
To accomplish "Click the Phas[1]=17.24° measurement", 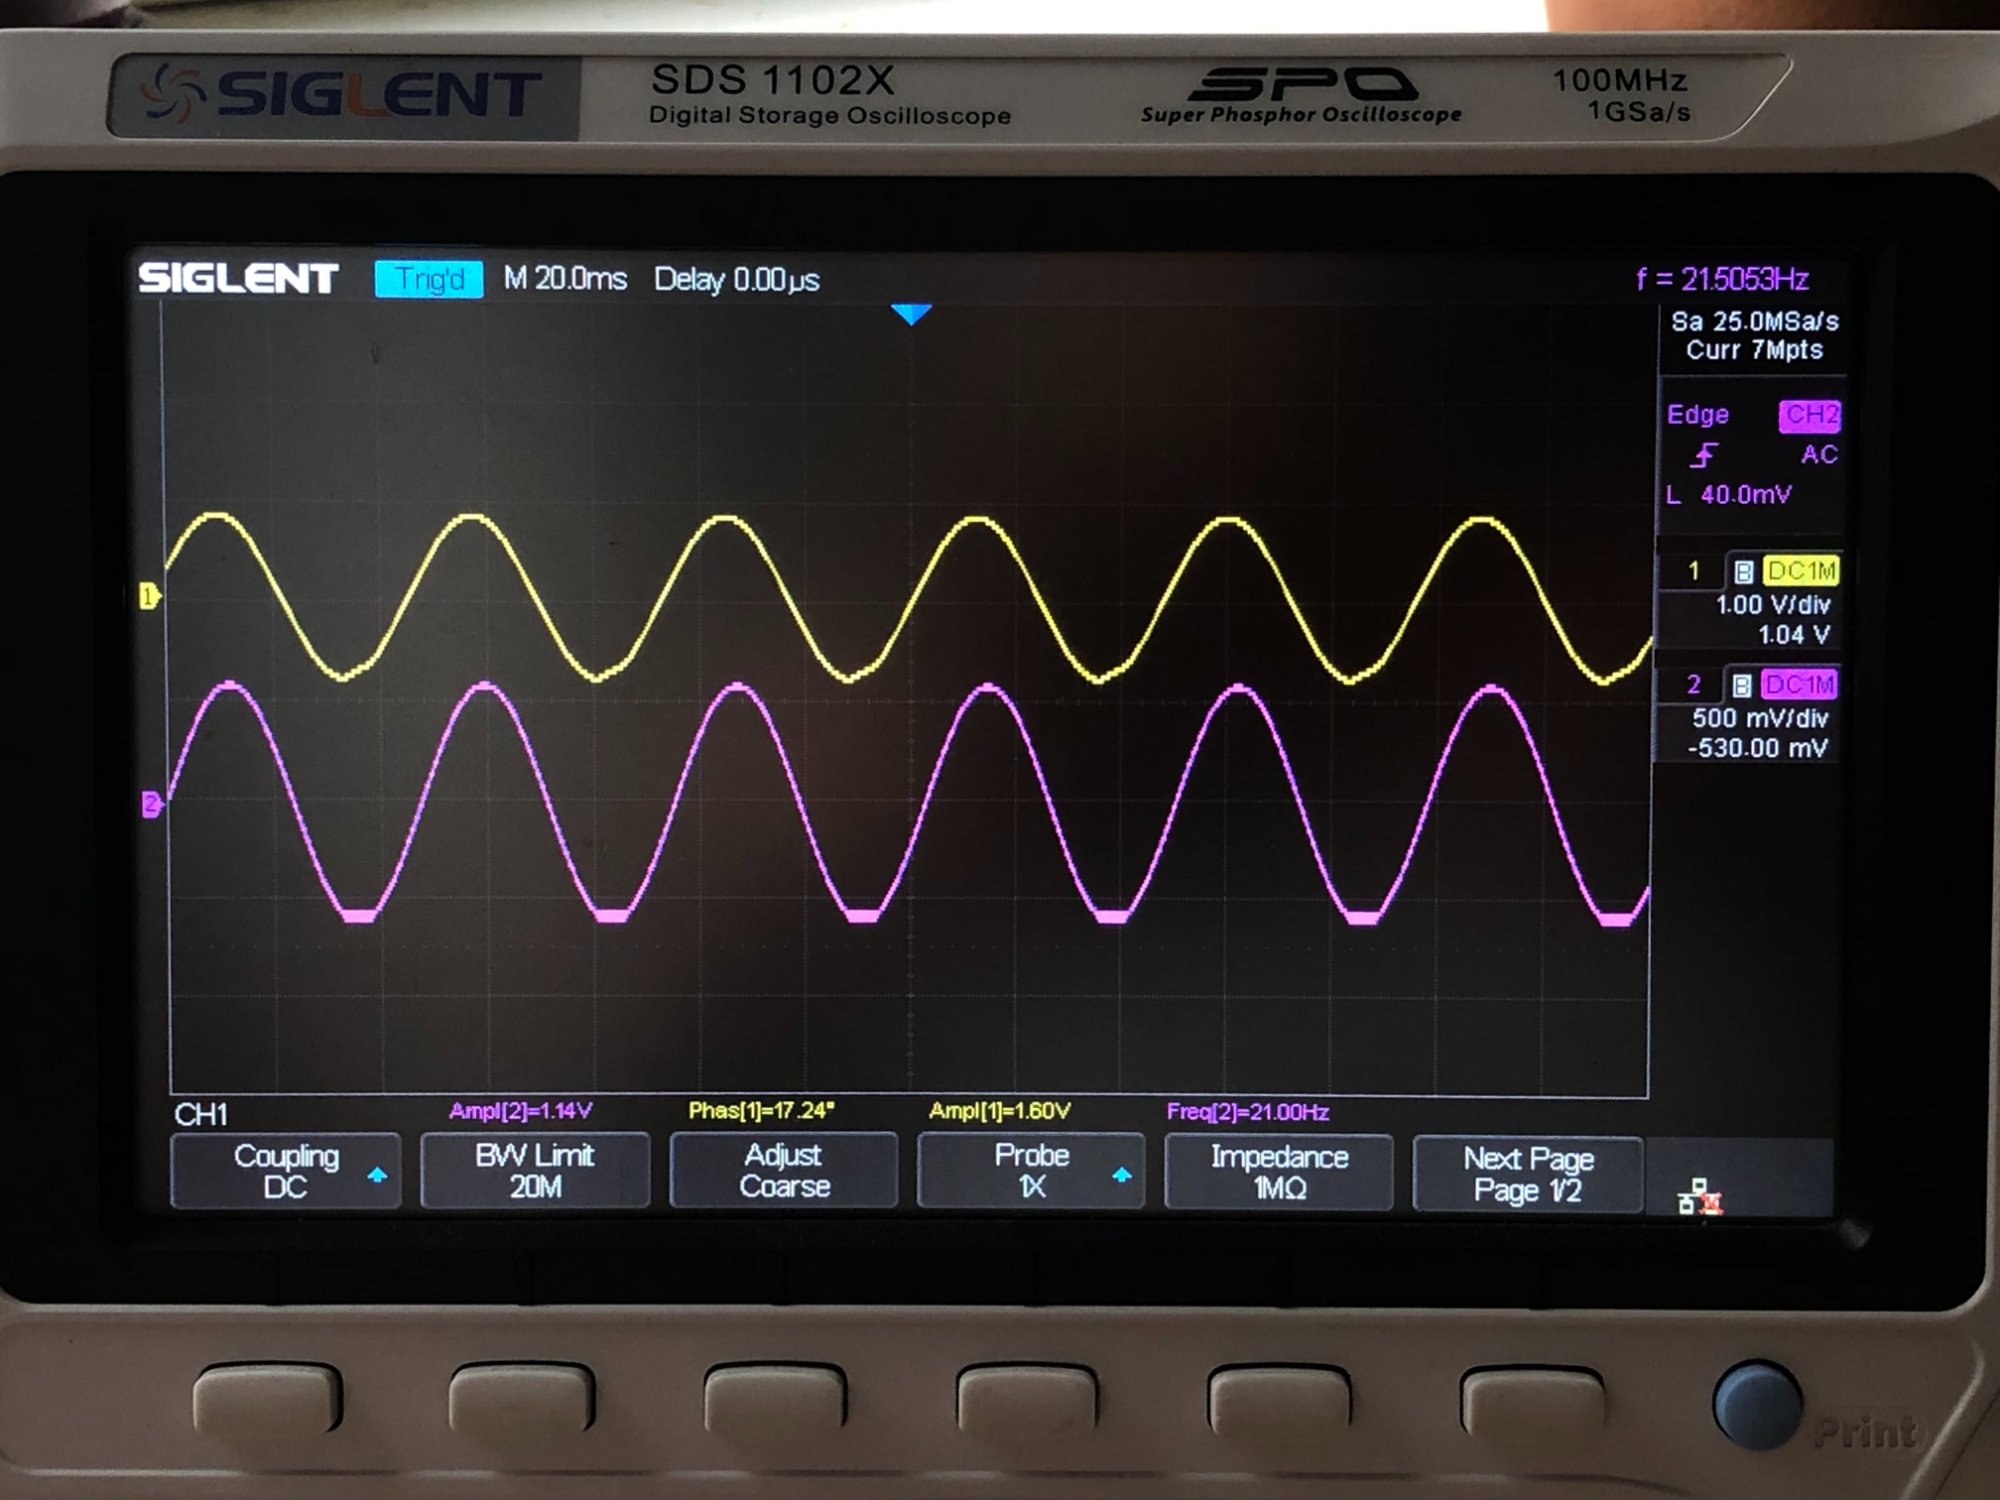I will [x=761, y=1111].
